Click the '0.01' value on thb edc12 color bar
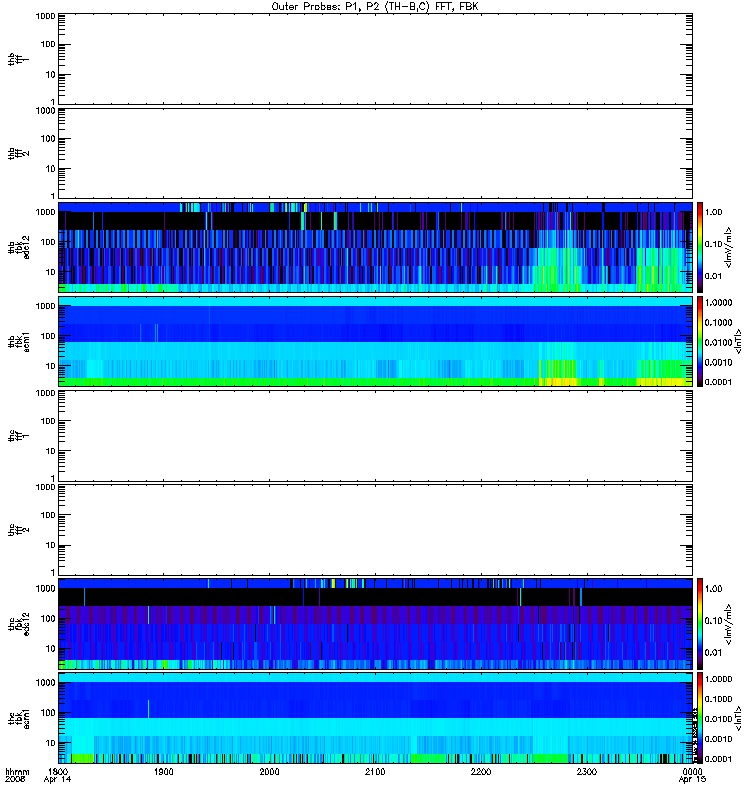 [713, 276]
